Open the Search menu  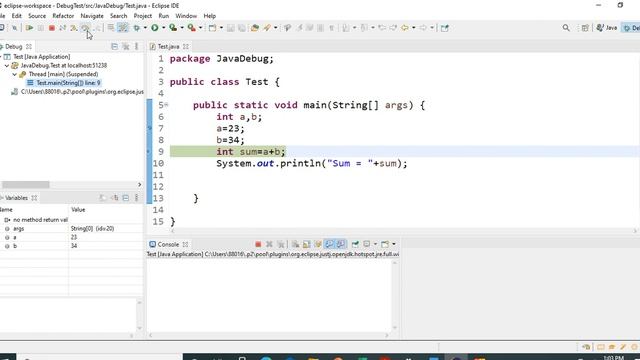coord(118,16)
